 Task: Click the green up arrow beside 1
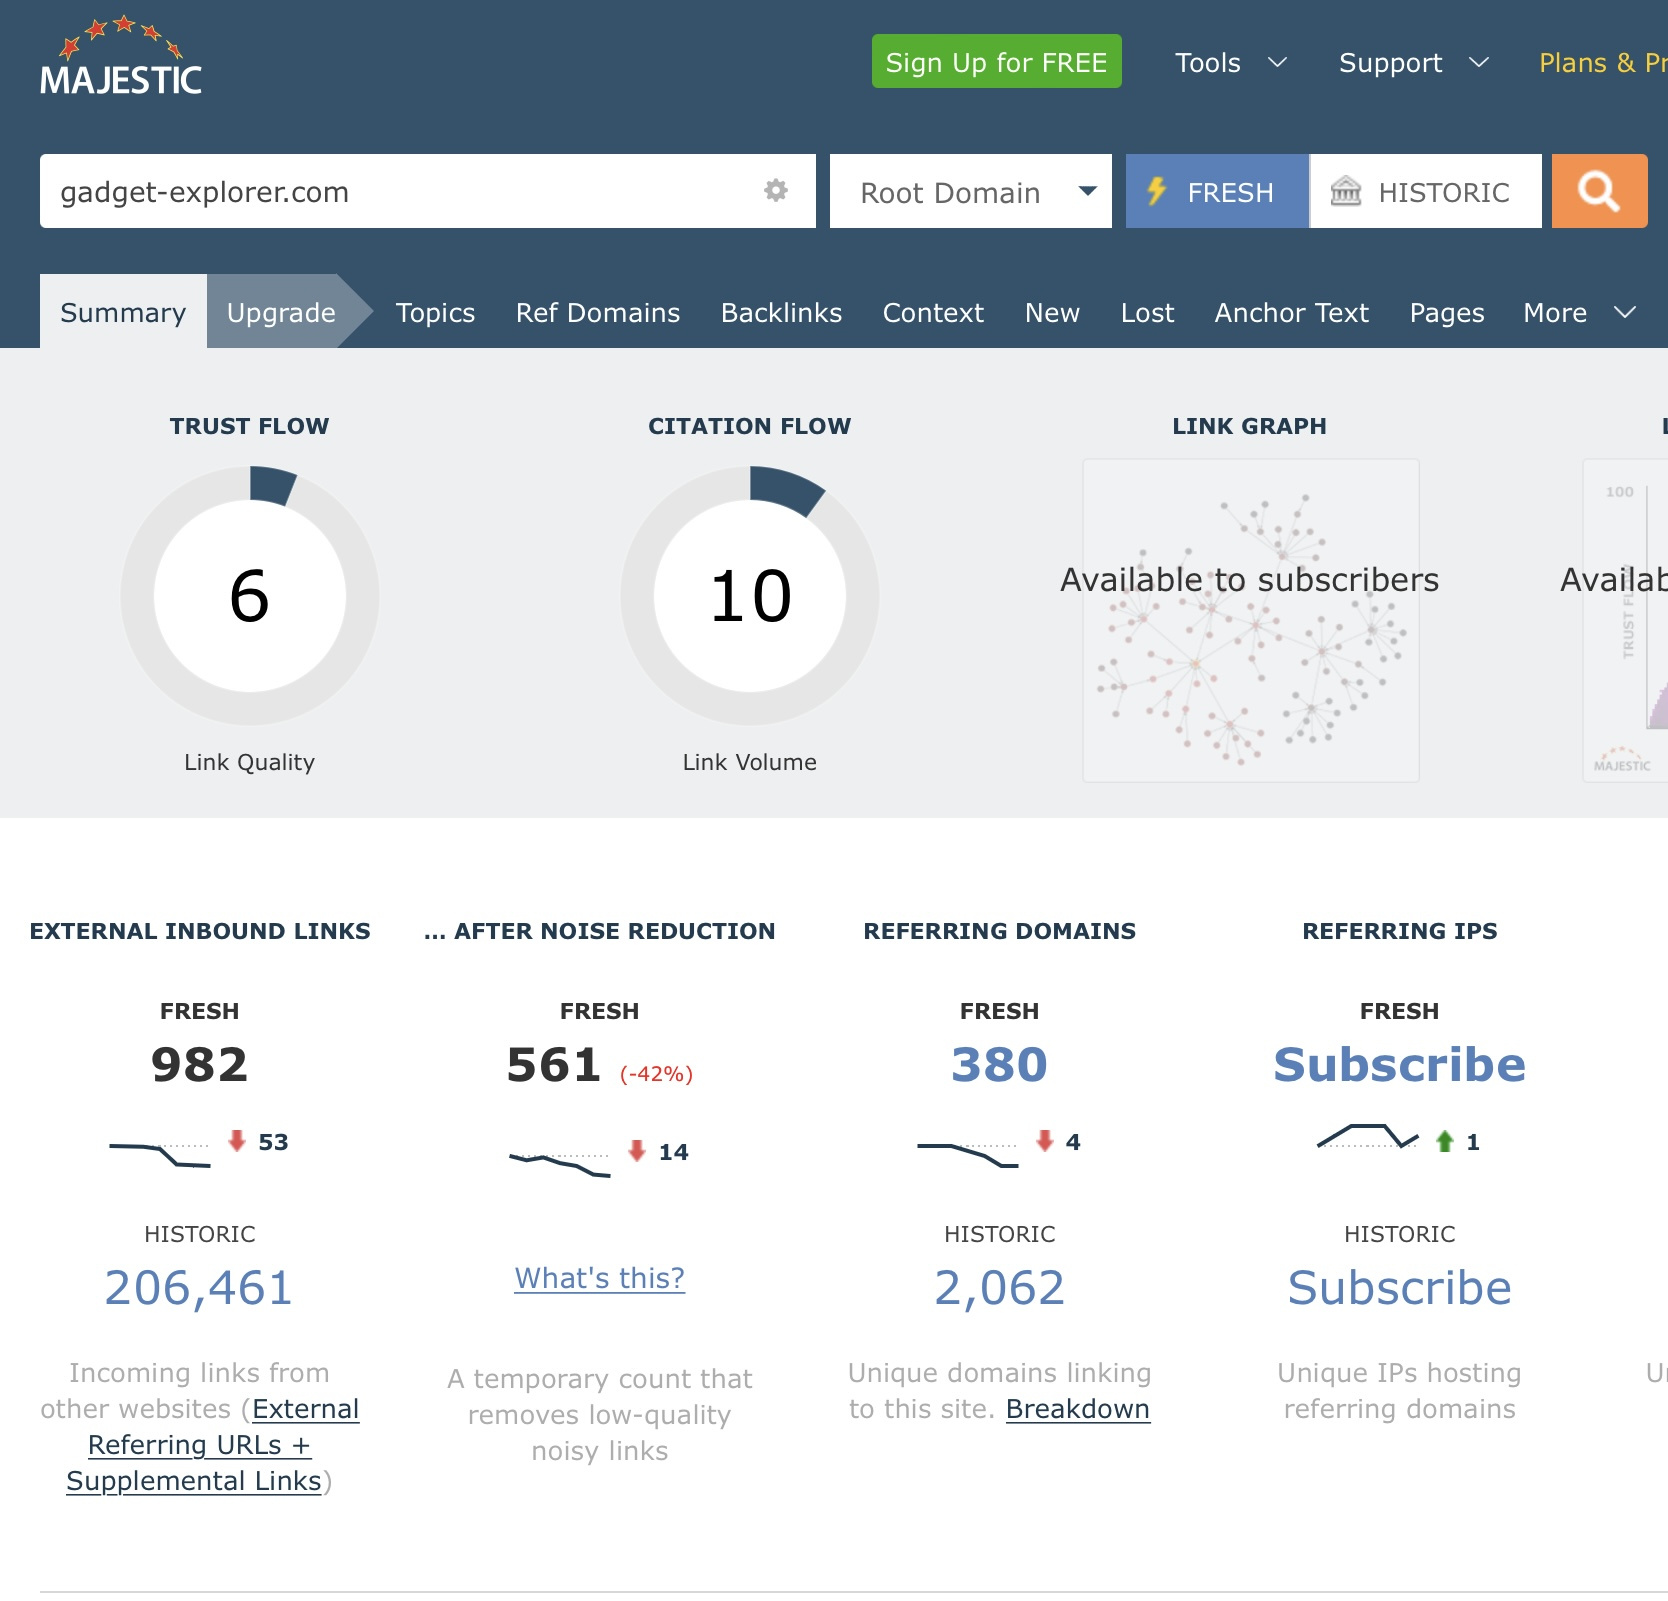(x=1445, y=1141)
